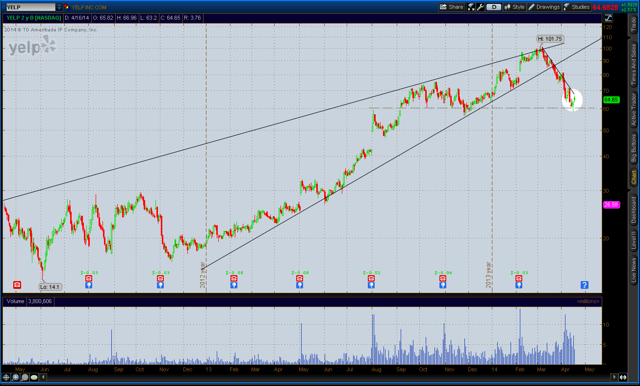Image resolution: width=640 pixels, height=386 pixels.
Task: Click the chart mode icon above price axis
Action: (608, 18)
